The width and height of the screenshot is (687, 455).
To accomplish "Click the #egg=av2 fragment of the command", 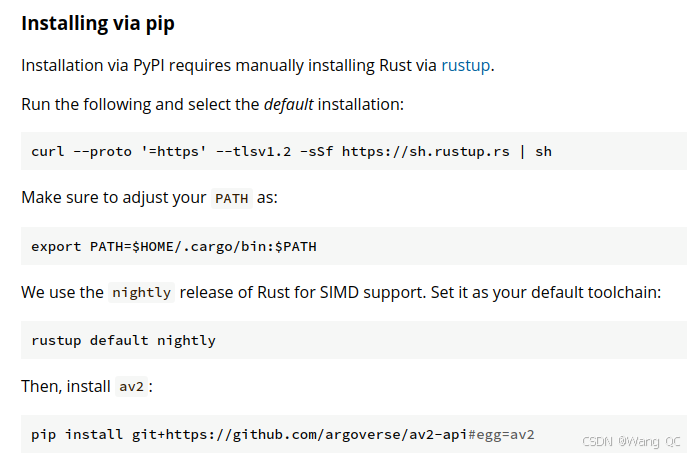I will (x=501, y=435).
